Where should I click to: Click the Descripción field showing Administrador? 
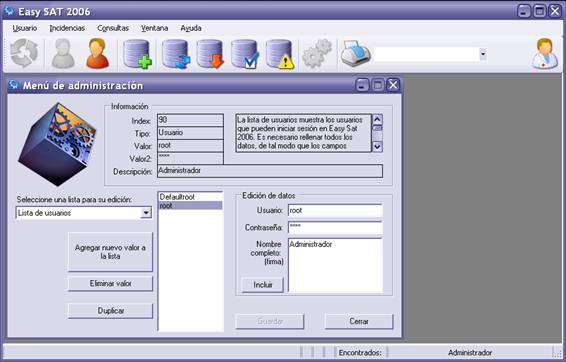coord(270,171)
